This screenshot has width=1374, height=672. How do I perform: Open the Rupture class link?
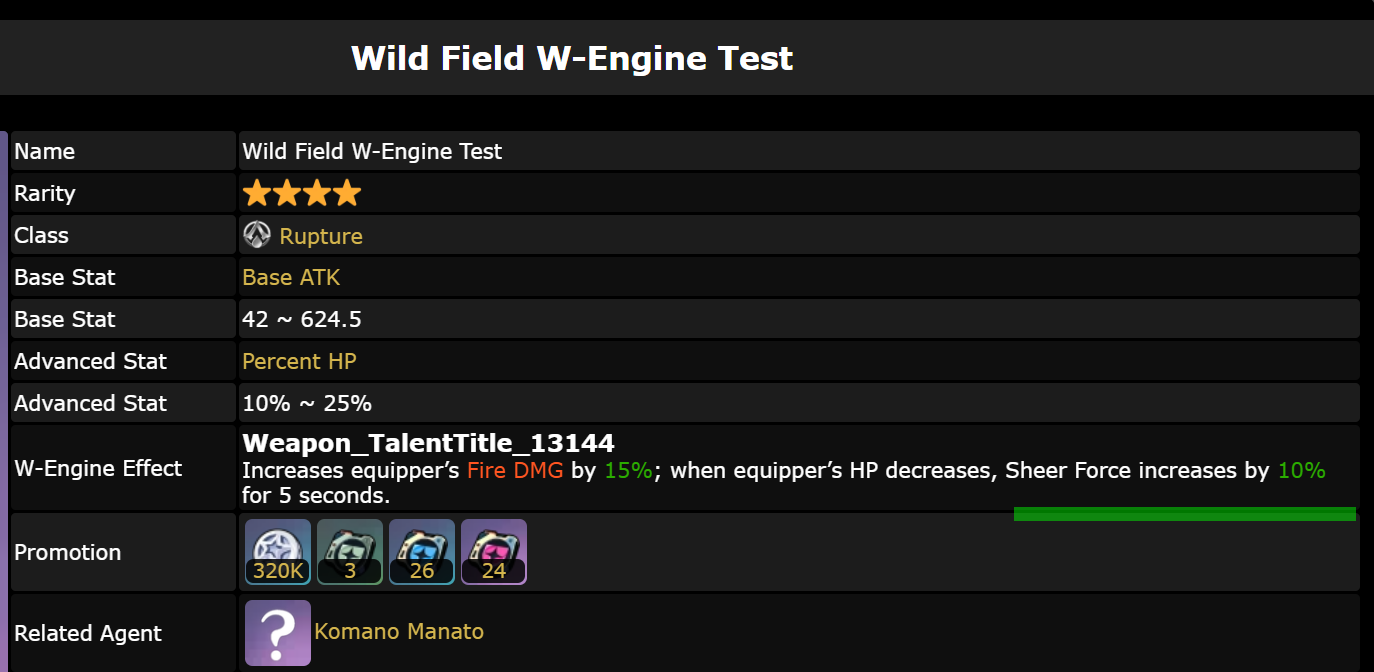point(321,236)
